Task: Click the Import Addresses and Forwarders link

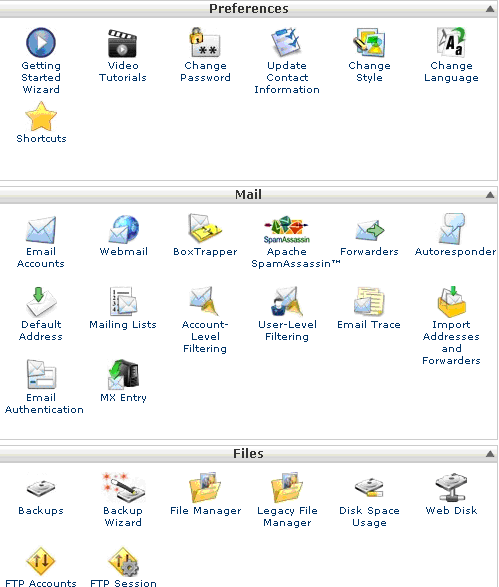Action: click(x=451, y=343)
